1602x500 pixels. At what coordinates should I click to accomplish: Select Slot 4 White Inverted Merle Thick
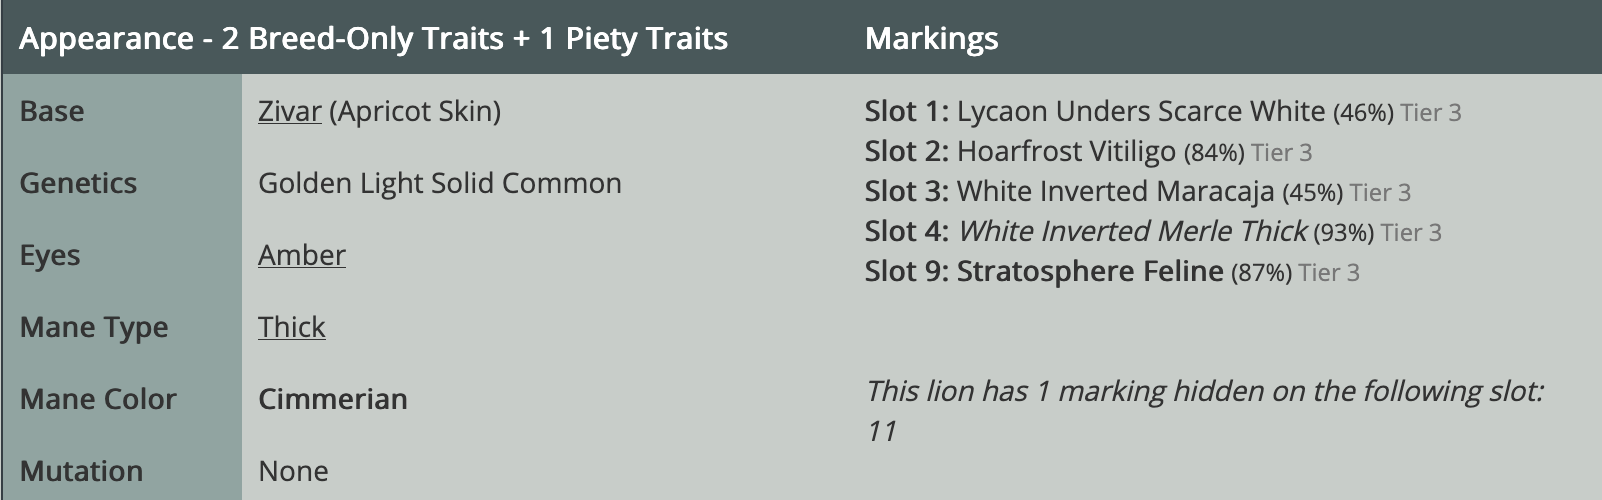1132,231
